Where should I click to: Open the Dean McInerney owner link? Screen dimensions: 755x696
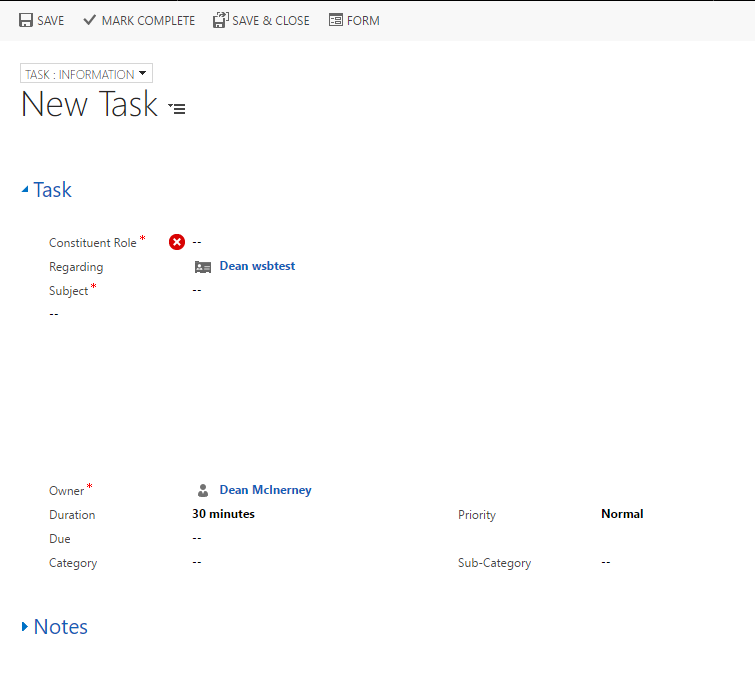265,490
